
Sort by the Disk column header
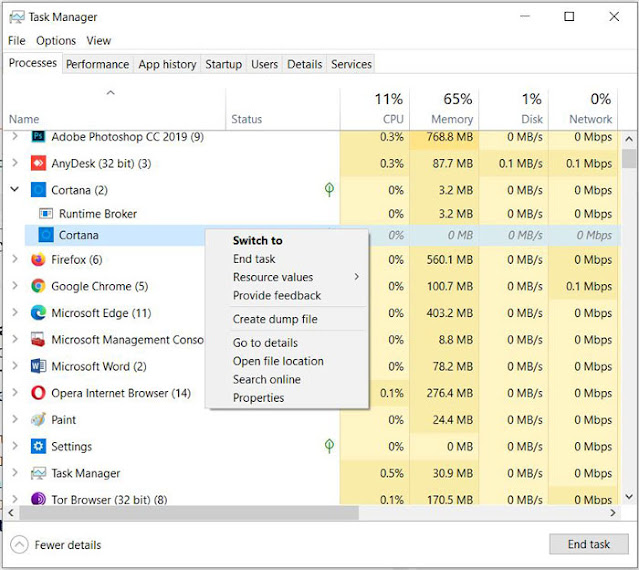[513, 109]
